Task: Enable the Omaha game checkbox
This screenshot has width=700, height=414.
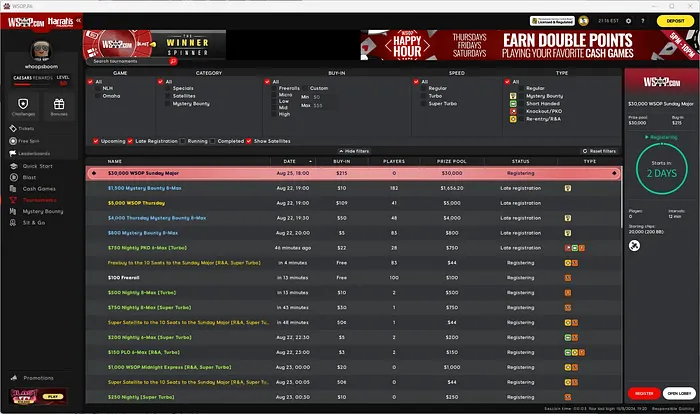Action: (x=98, y=96)
